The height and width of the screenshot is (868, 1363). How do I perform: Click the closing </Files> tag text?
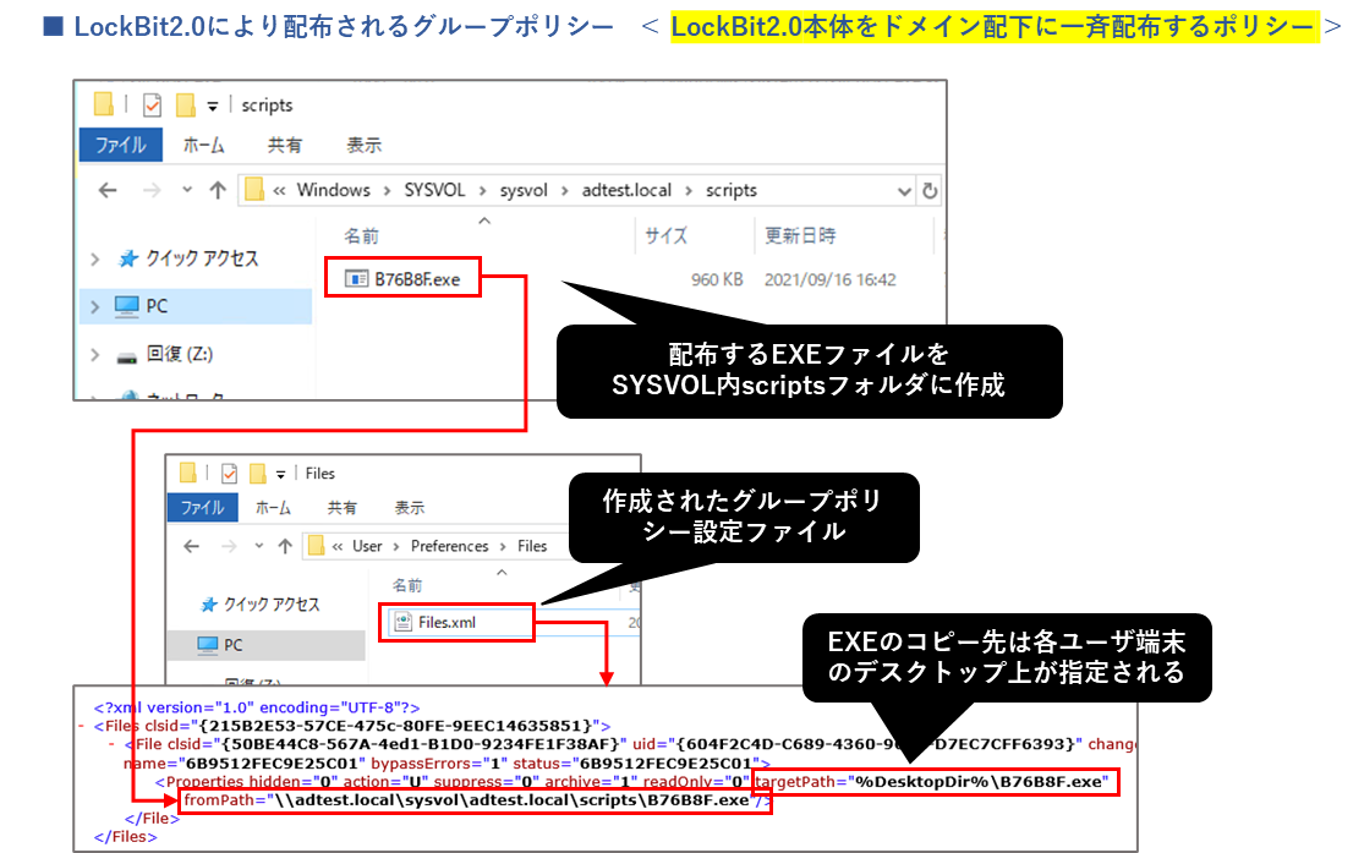(x=125, y=836)
